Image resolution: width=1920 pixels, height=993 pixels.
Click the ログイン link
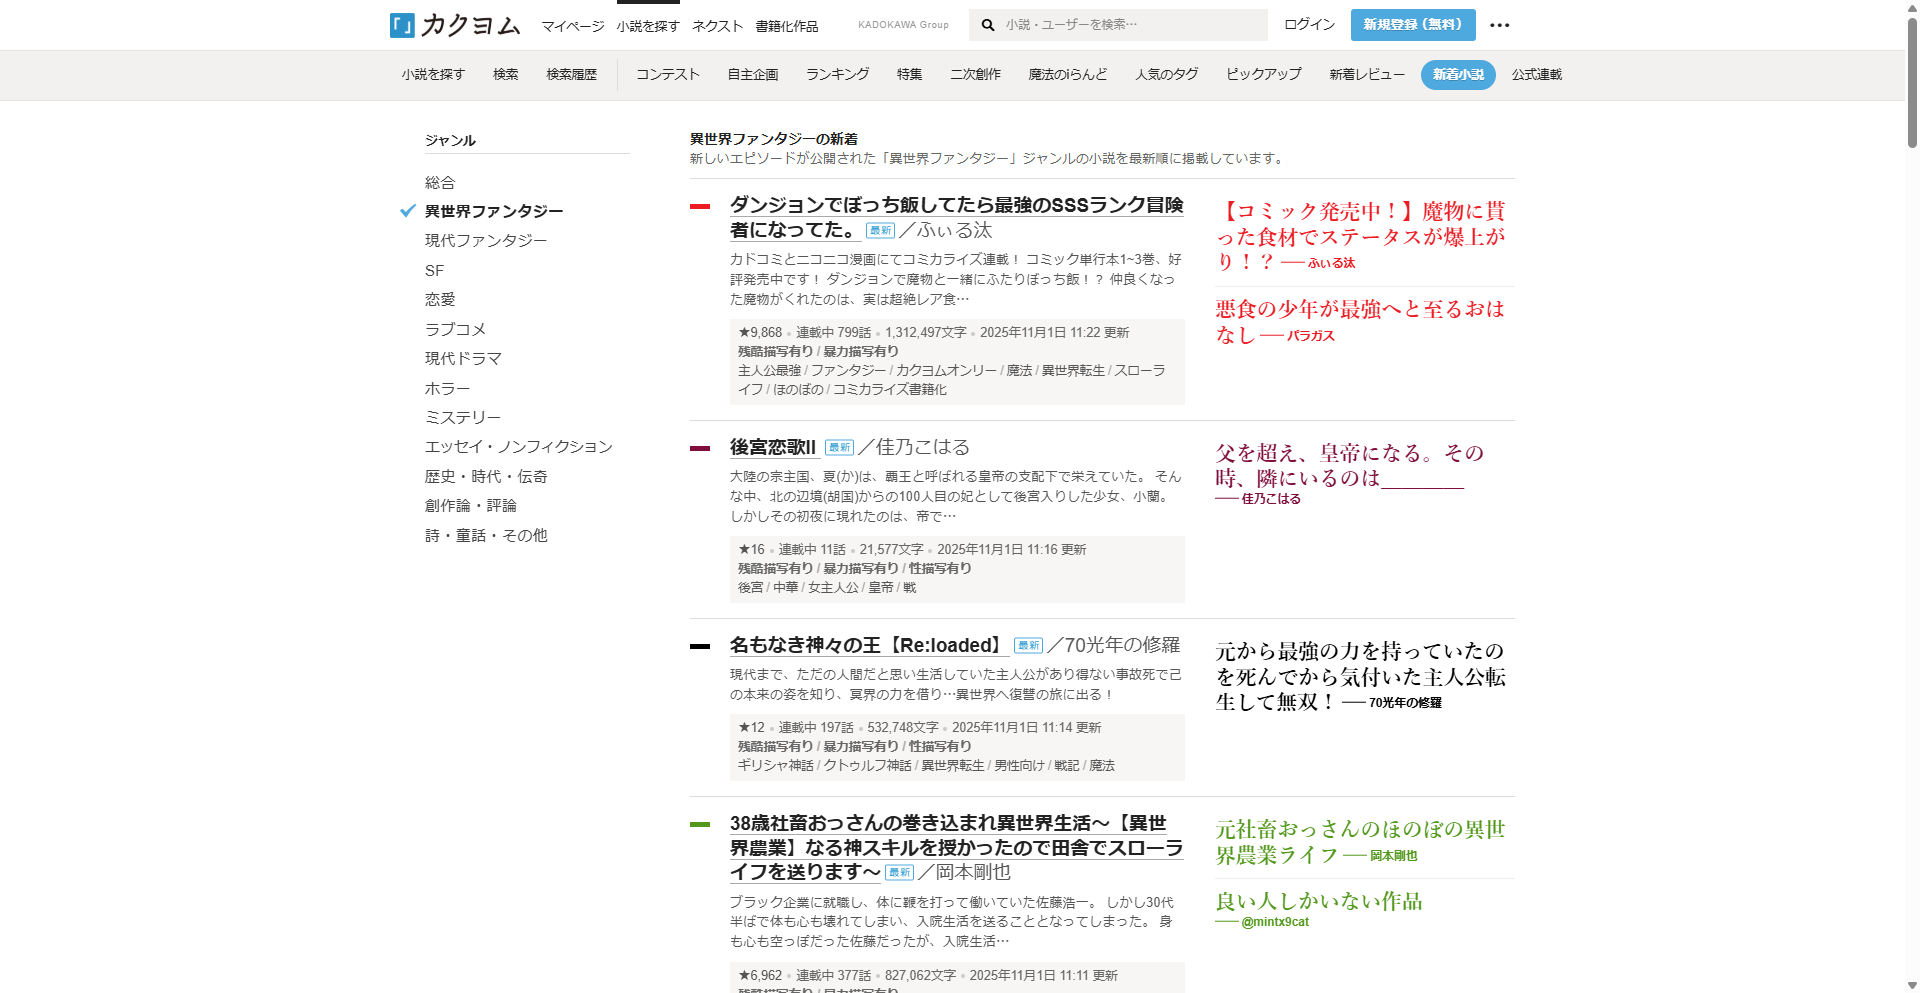pos(1309,25)
